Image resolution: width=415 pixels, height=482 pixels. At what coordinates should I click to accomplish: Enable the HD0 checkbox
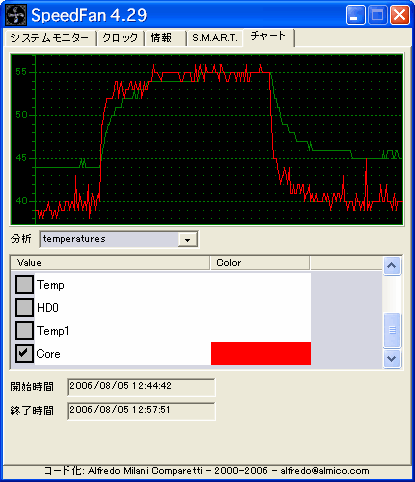click(x=24, y=307)
